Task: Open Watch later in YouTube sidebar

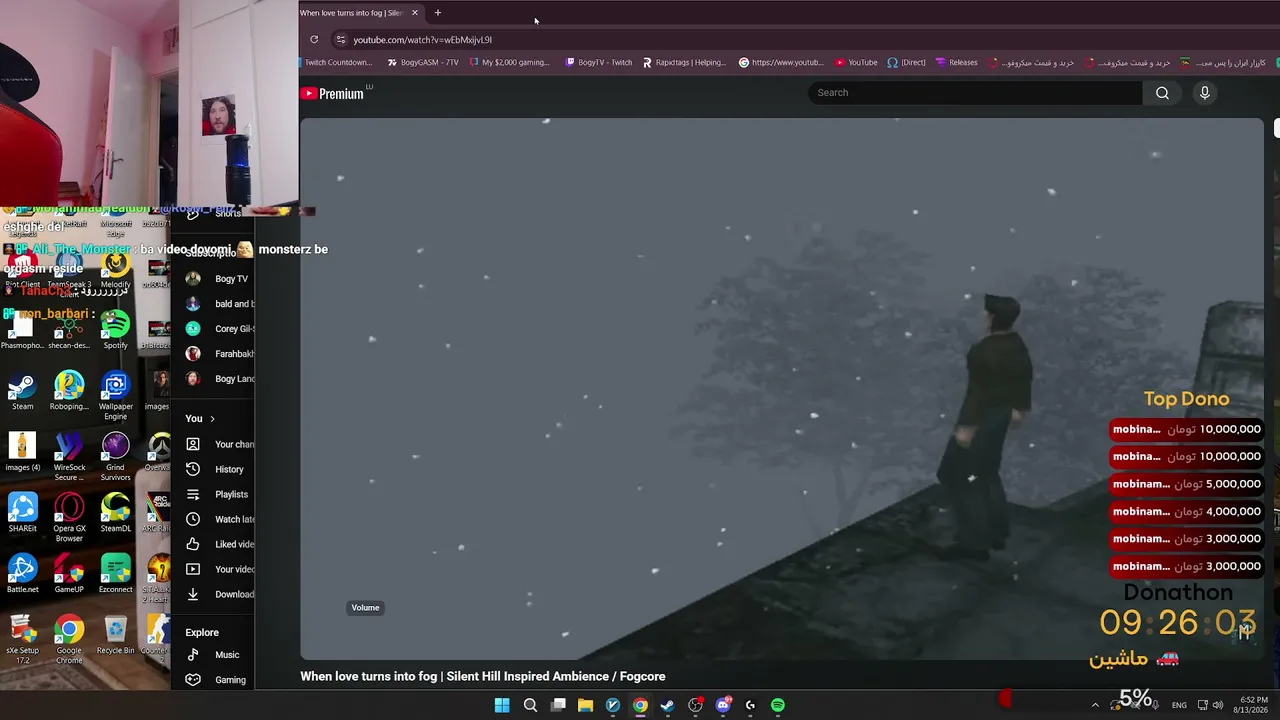Action: pos(220,519)
